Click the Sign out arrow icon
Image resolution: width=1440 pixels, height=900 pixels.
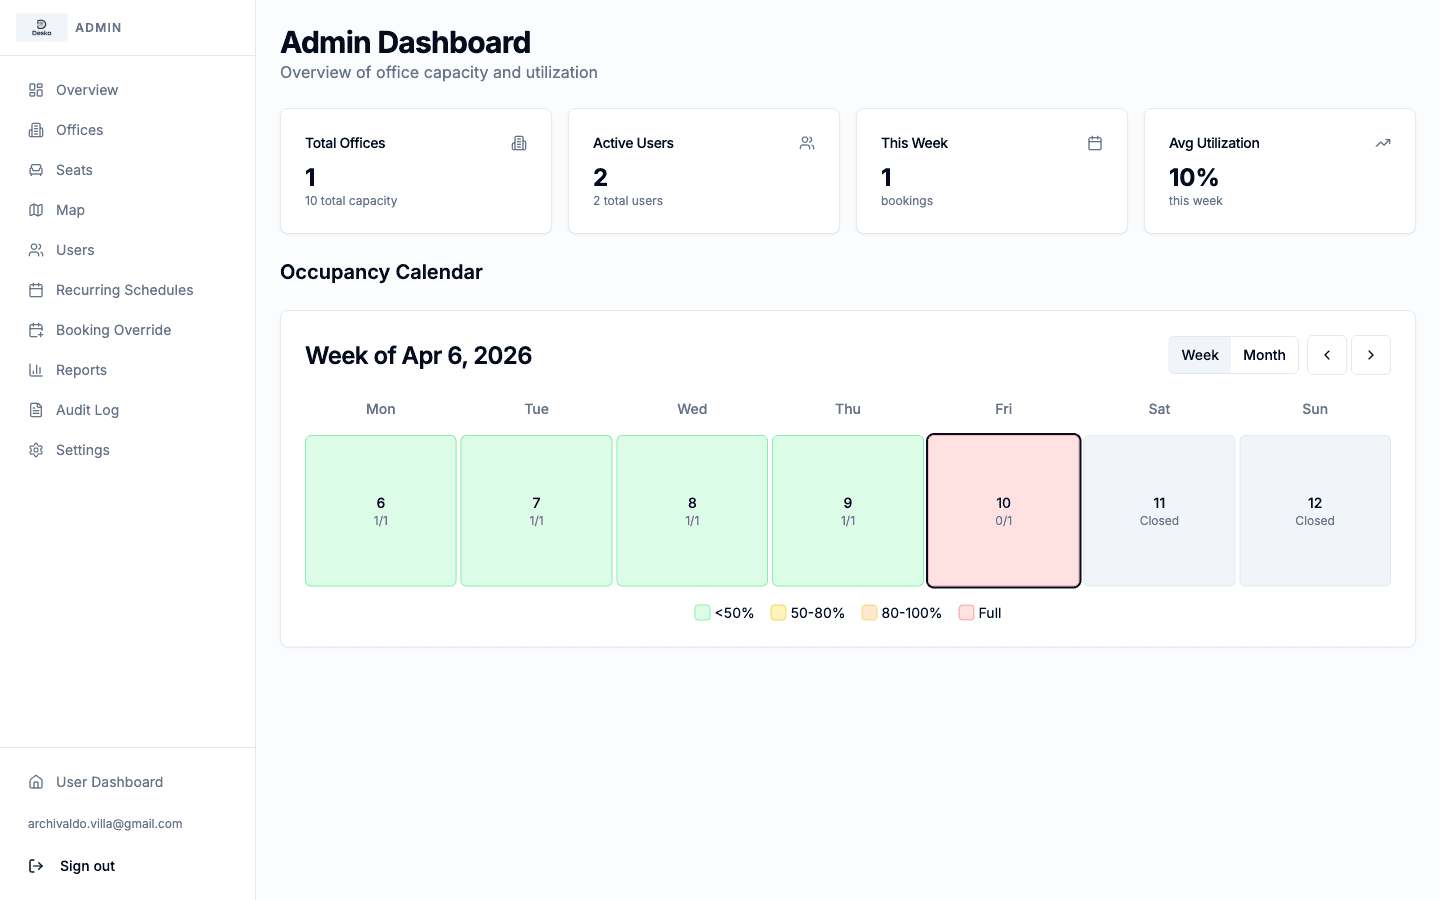tap(36, 866)
